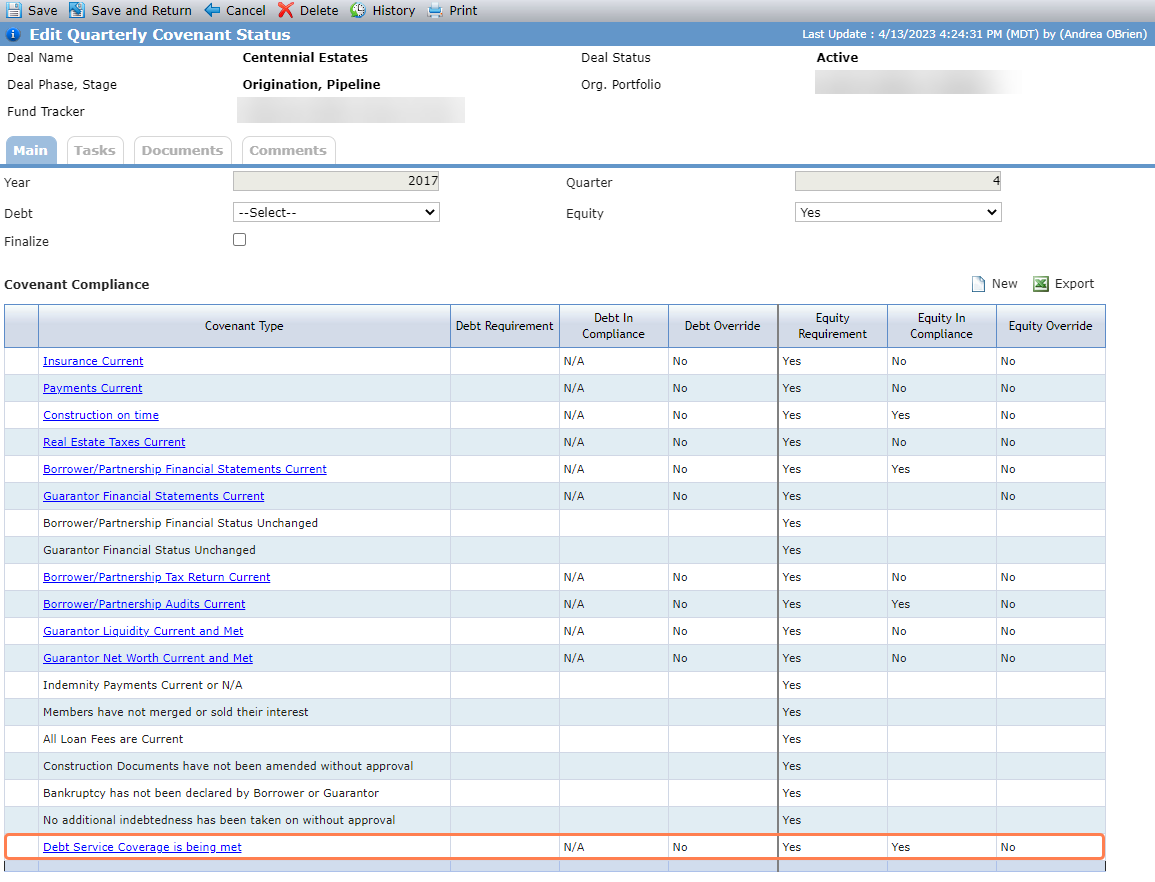
Task: Open Guarantor Liquidity Current and Met link
Action: 143,631
